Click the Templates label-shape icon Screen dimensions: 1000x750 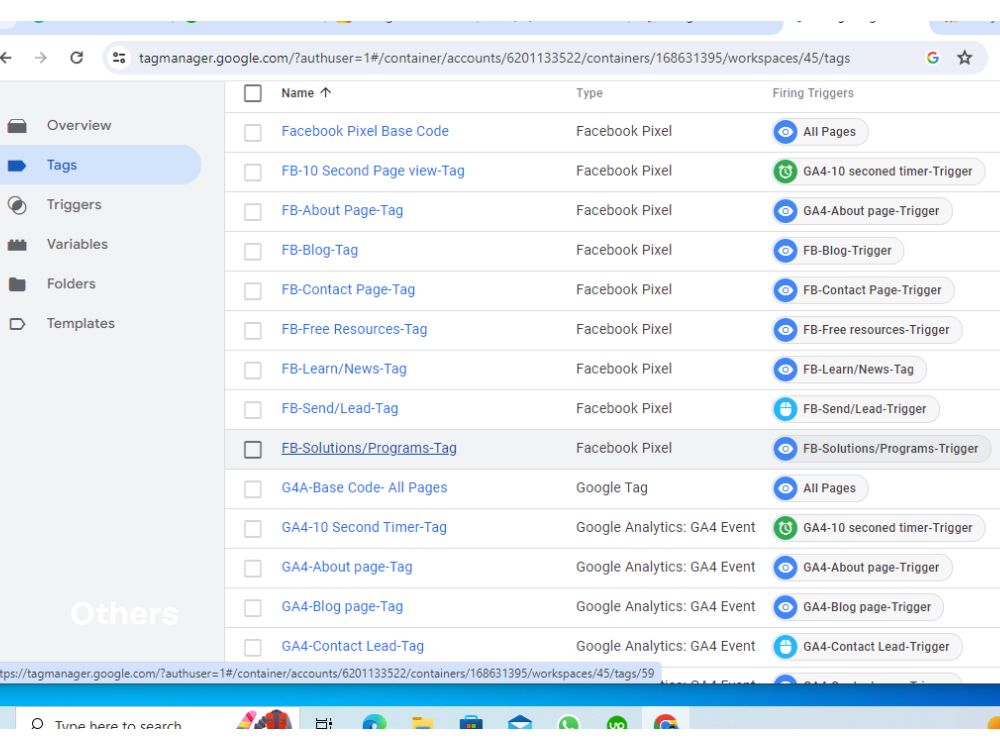pos(17,324)
